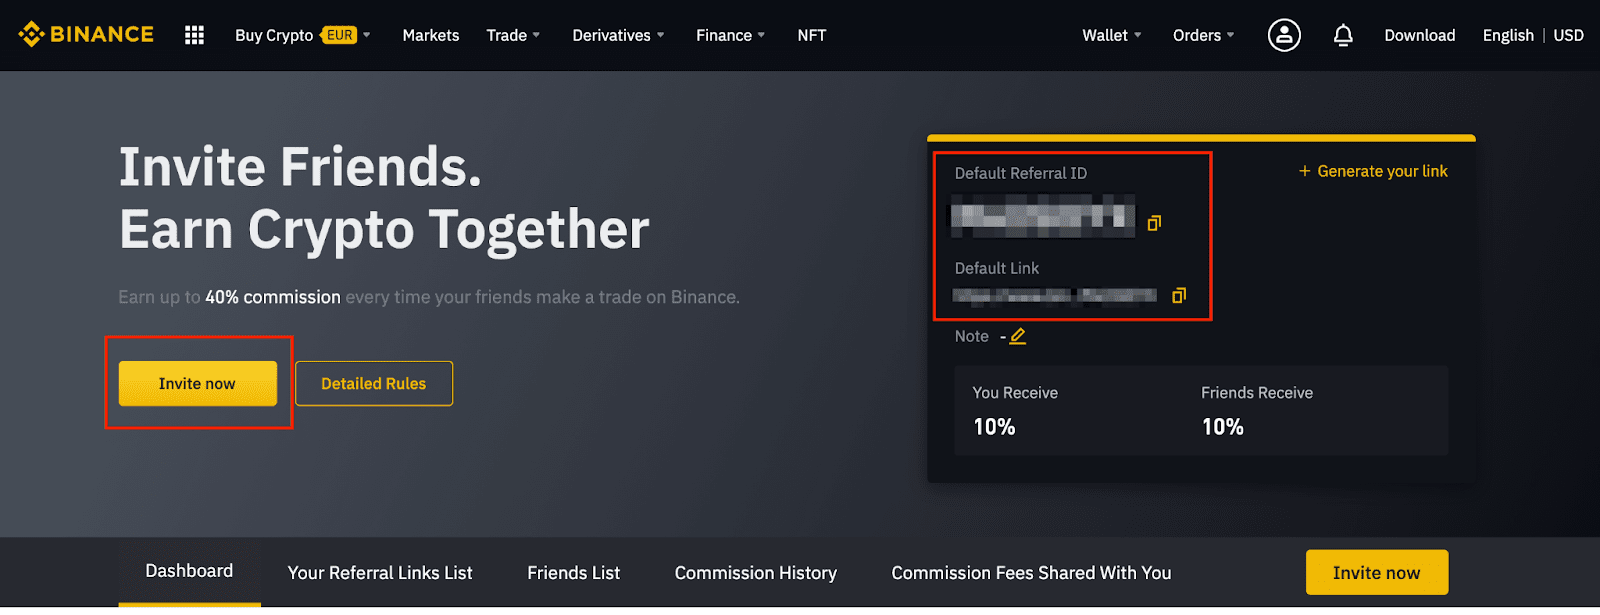Go to Markets page
This screenshot has height=615, width=1600.
pos(431,35)
